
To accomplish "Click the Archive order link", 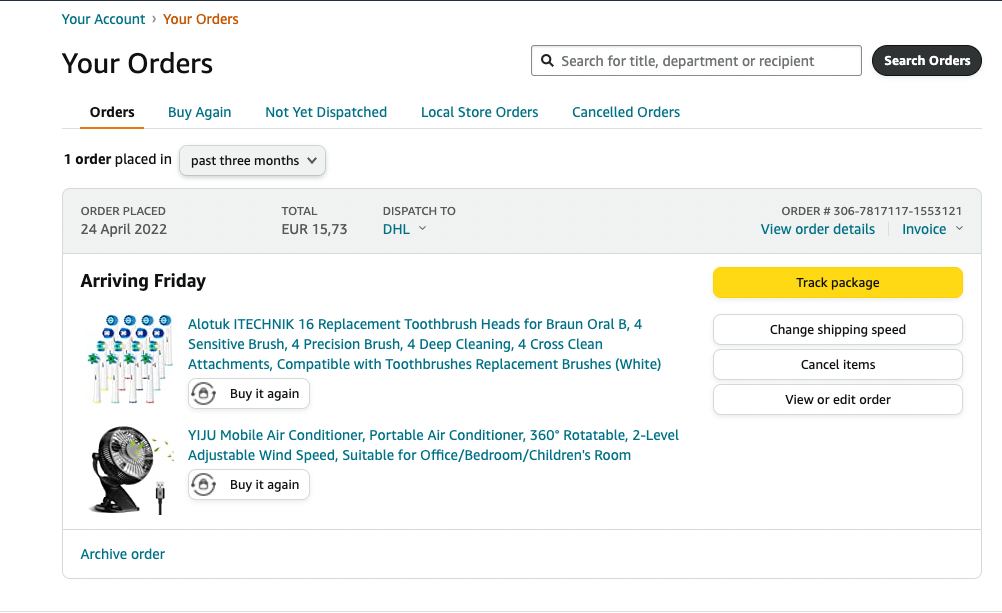I will [x=123, y=554].
